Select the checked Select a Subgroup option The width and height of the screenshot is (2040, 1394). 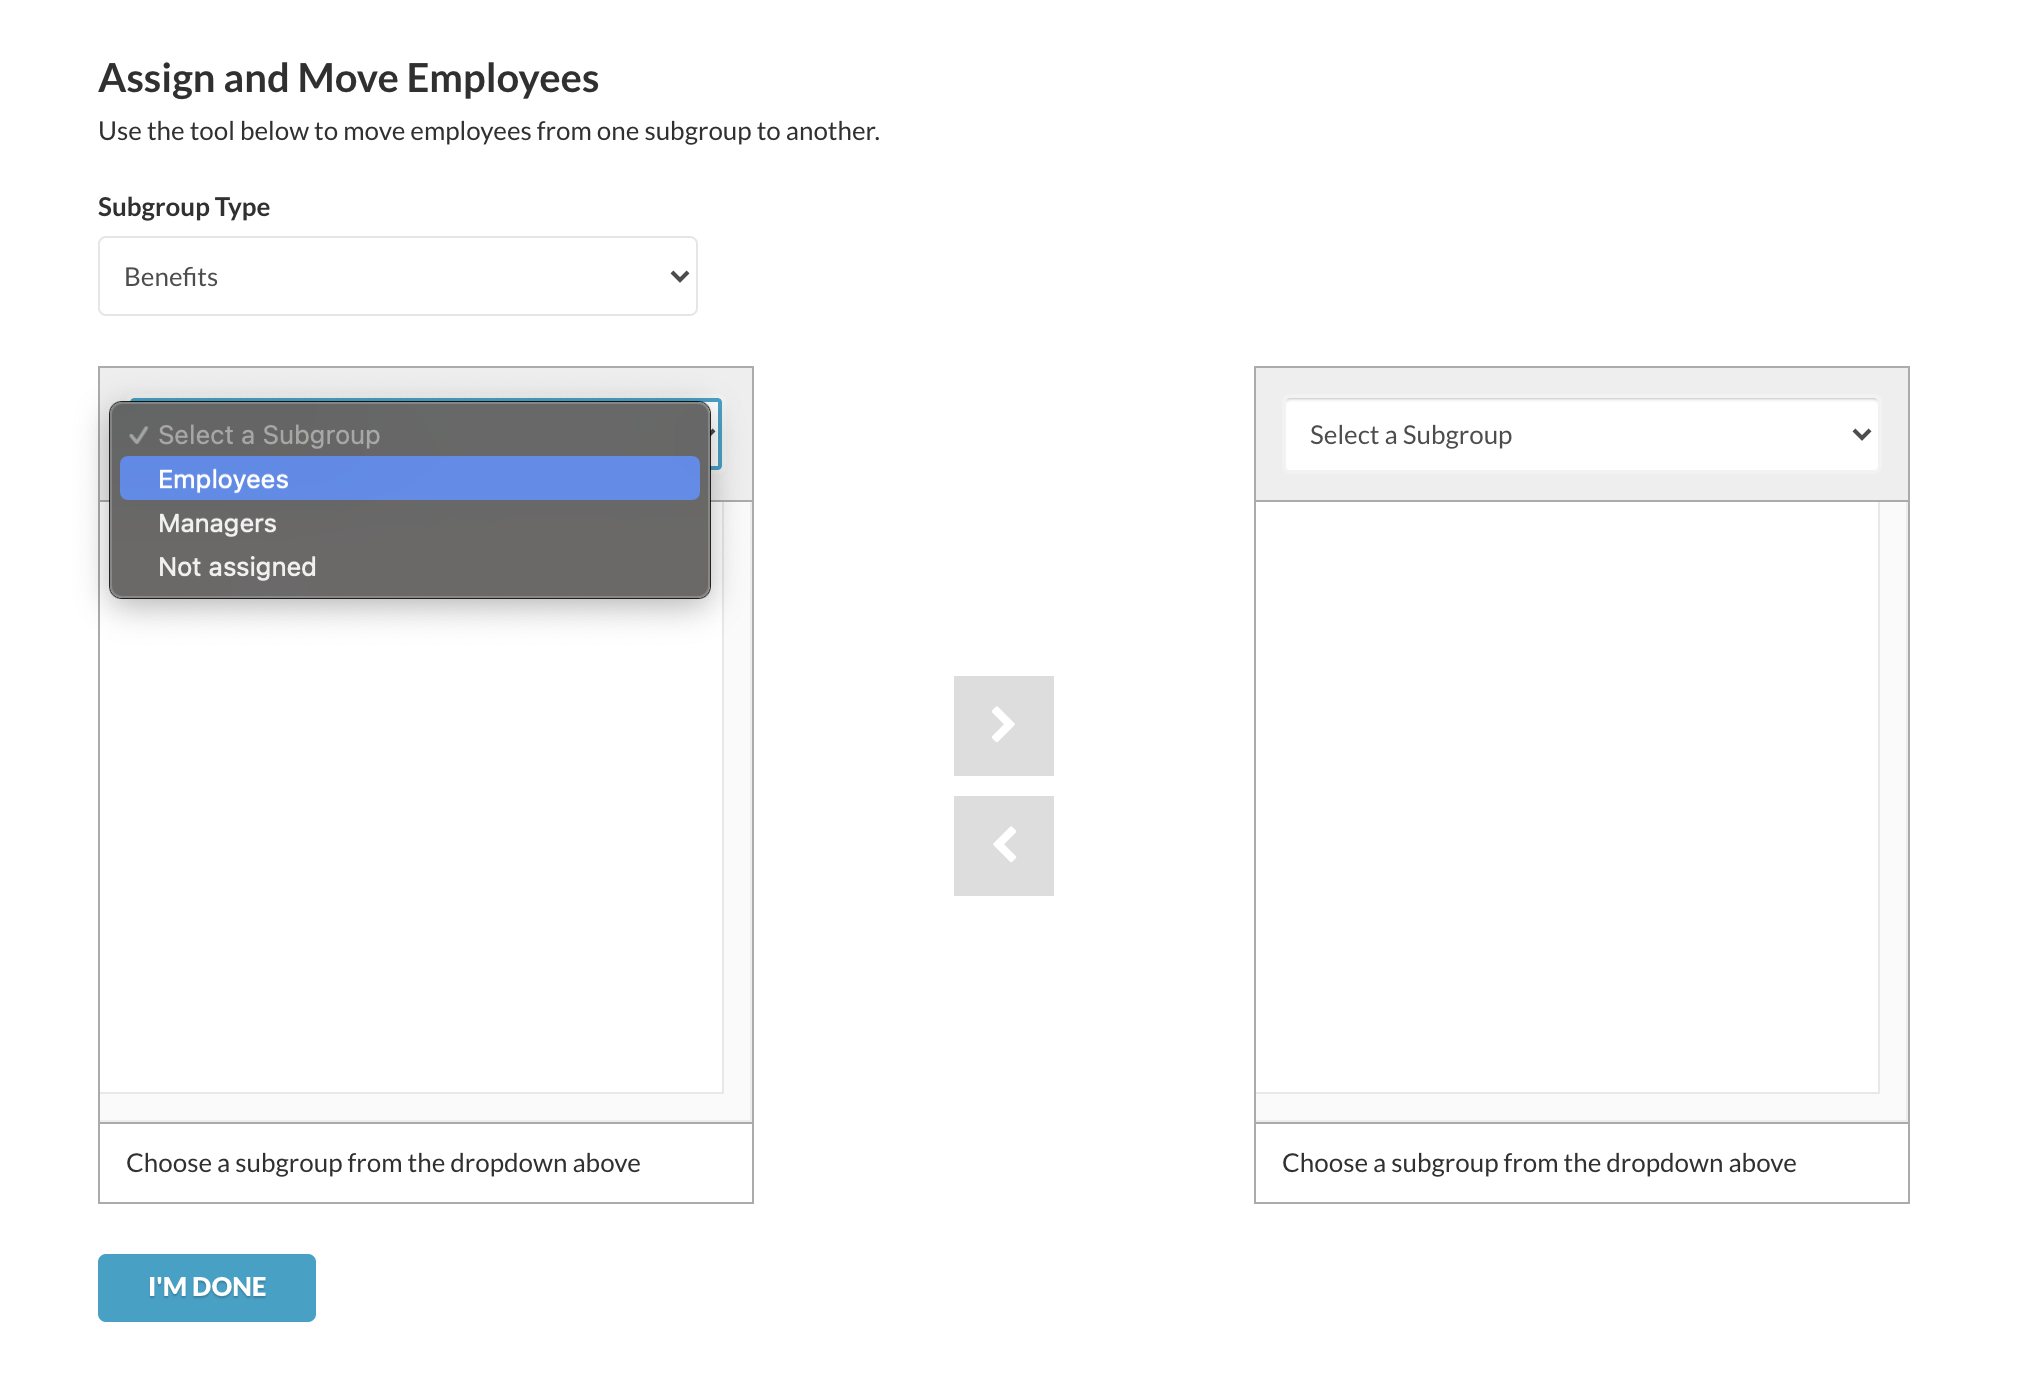coord(409,434)
